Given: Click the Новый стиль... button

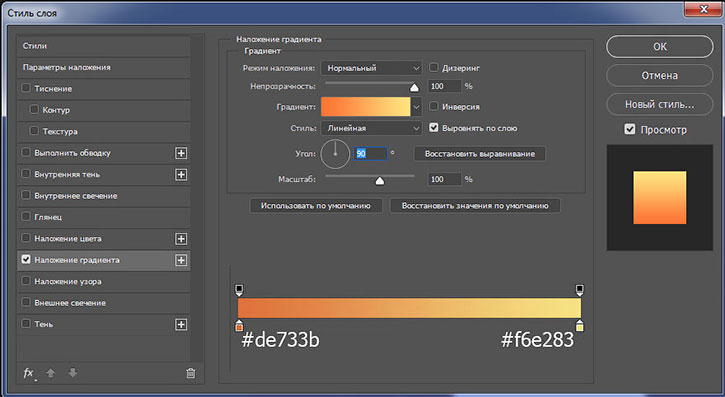Looking at the screenshot, I should point(660,104).
